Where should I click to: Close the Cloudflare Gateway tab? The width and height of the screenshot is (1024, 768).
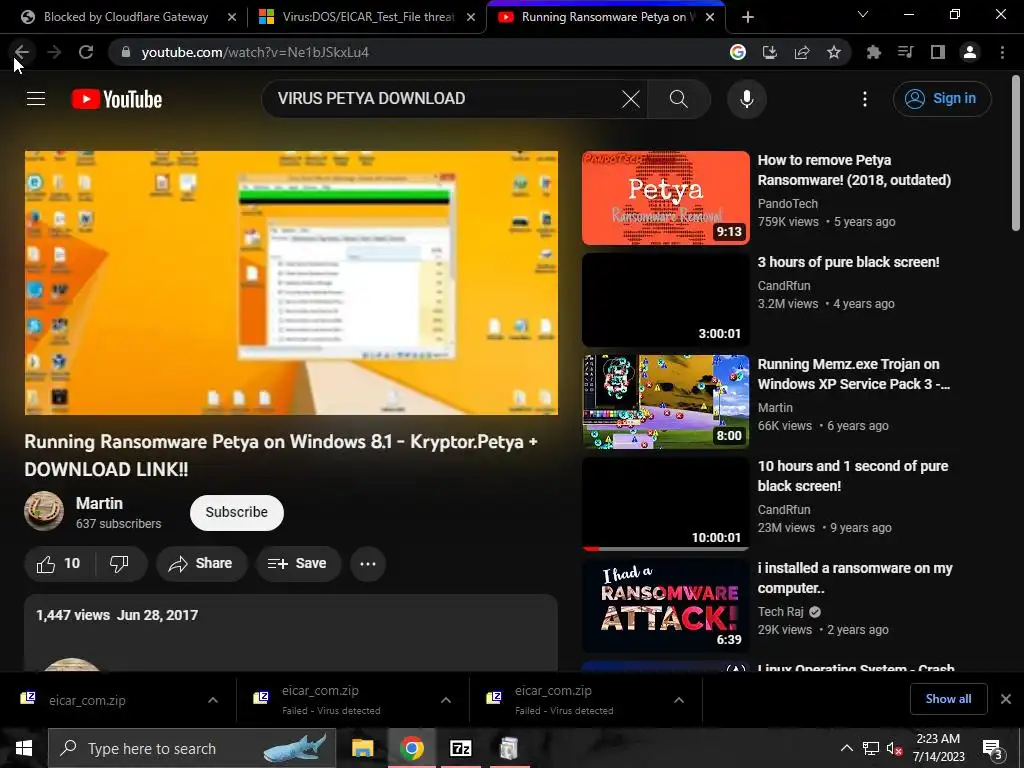232,17
